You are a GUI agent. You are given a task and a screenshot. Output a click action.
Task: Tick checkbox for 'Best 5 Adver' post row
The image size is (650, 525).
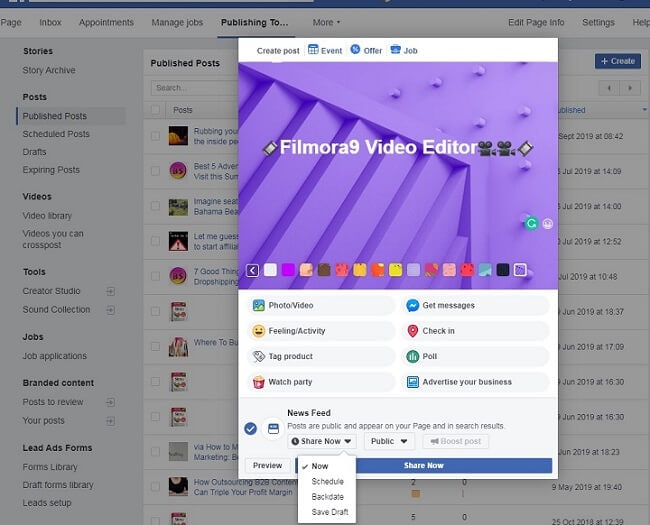click(155, 171)
